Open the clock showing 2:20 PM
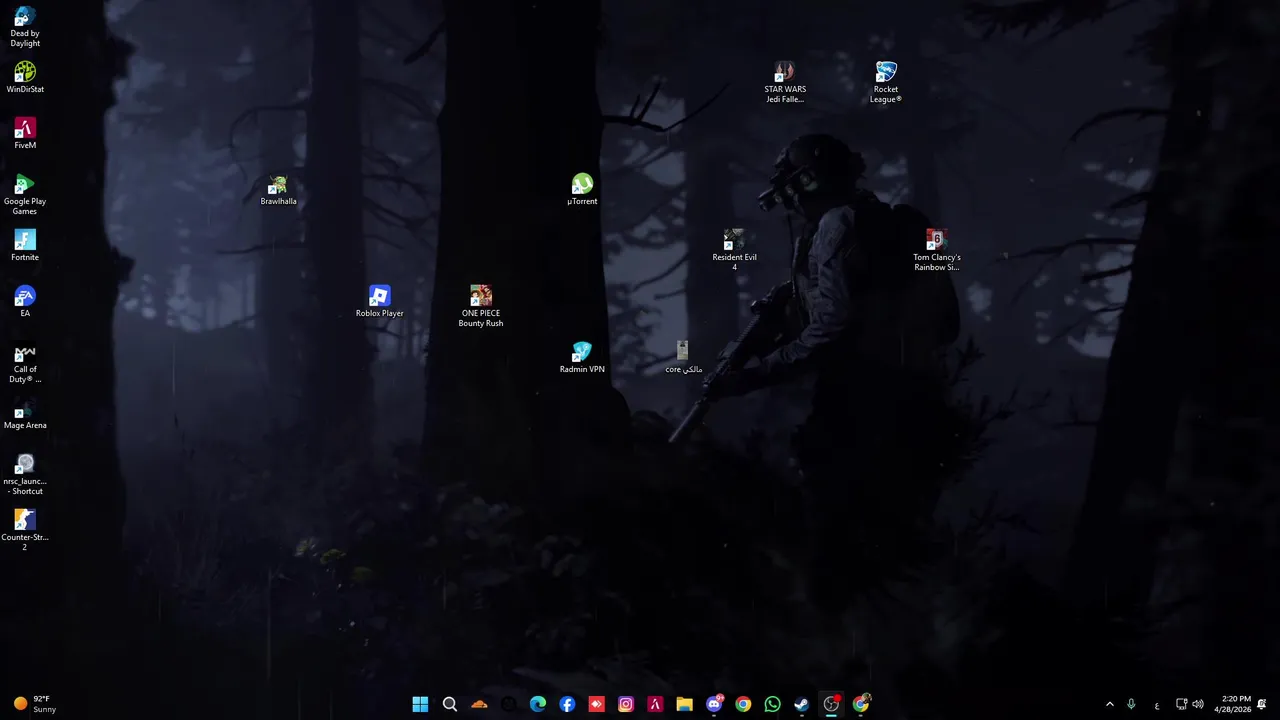This screenshot has height=720, width=1280. (1233, 704)
